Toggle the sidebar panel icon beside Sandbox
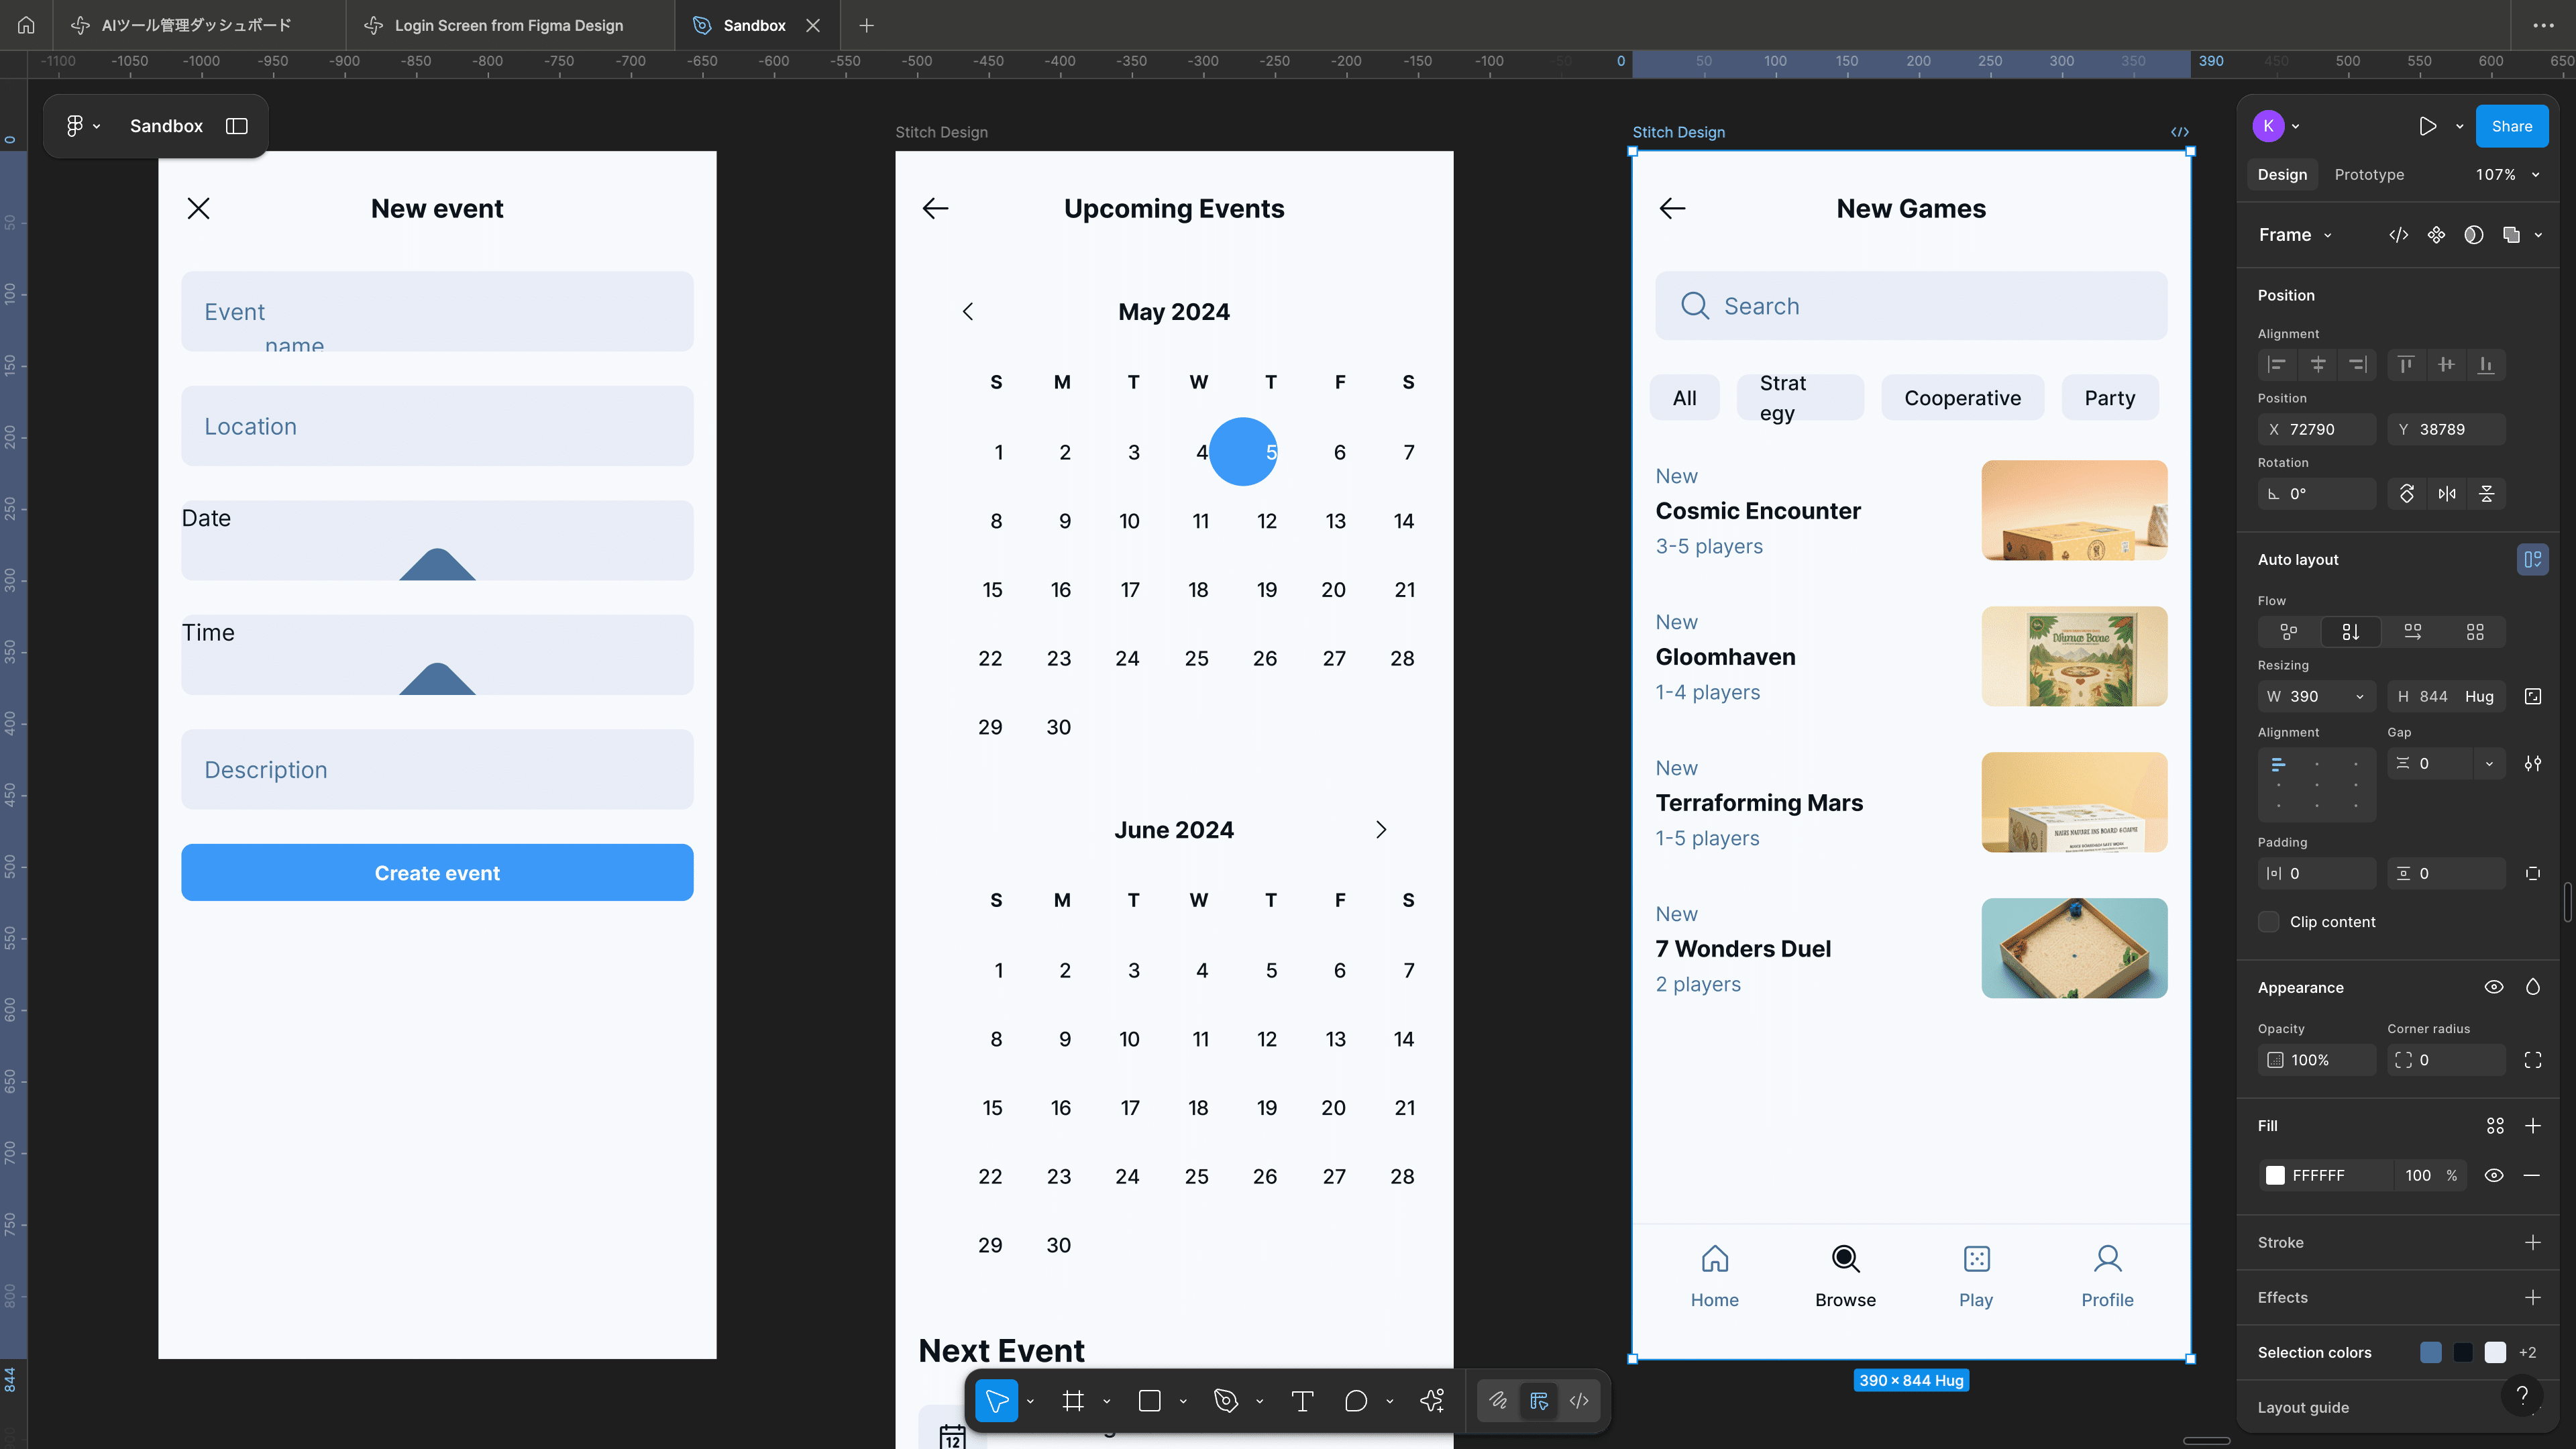The height and width of the screenshot is (1449, 2576). pos(237,126)
